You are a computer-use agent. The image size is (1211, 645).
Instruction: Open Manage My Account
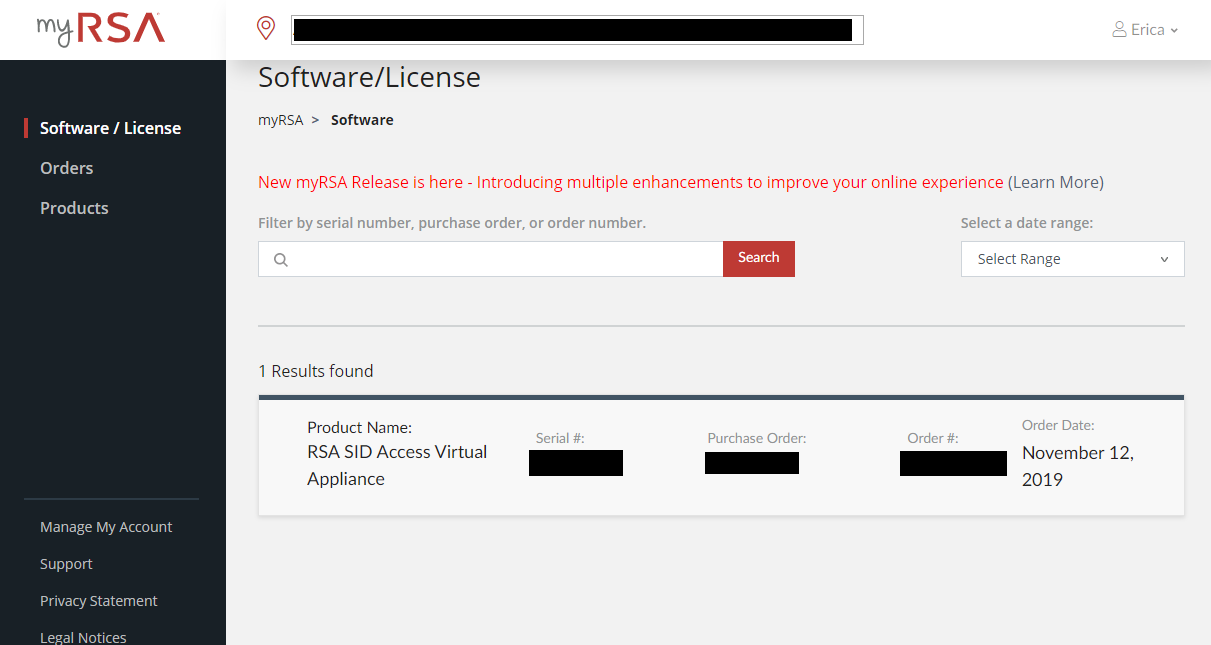105,526
